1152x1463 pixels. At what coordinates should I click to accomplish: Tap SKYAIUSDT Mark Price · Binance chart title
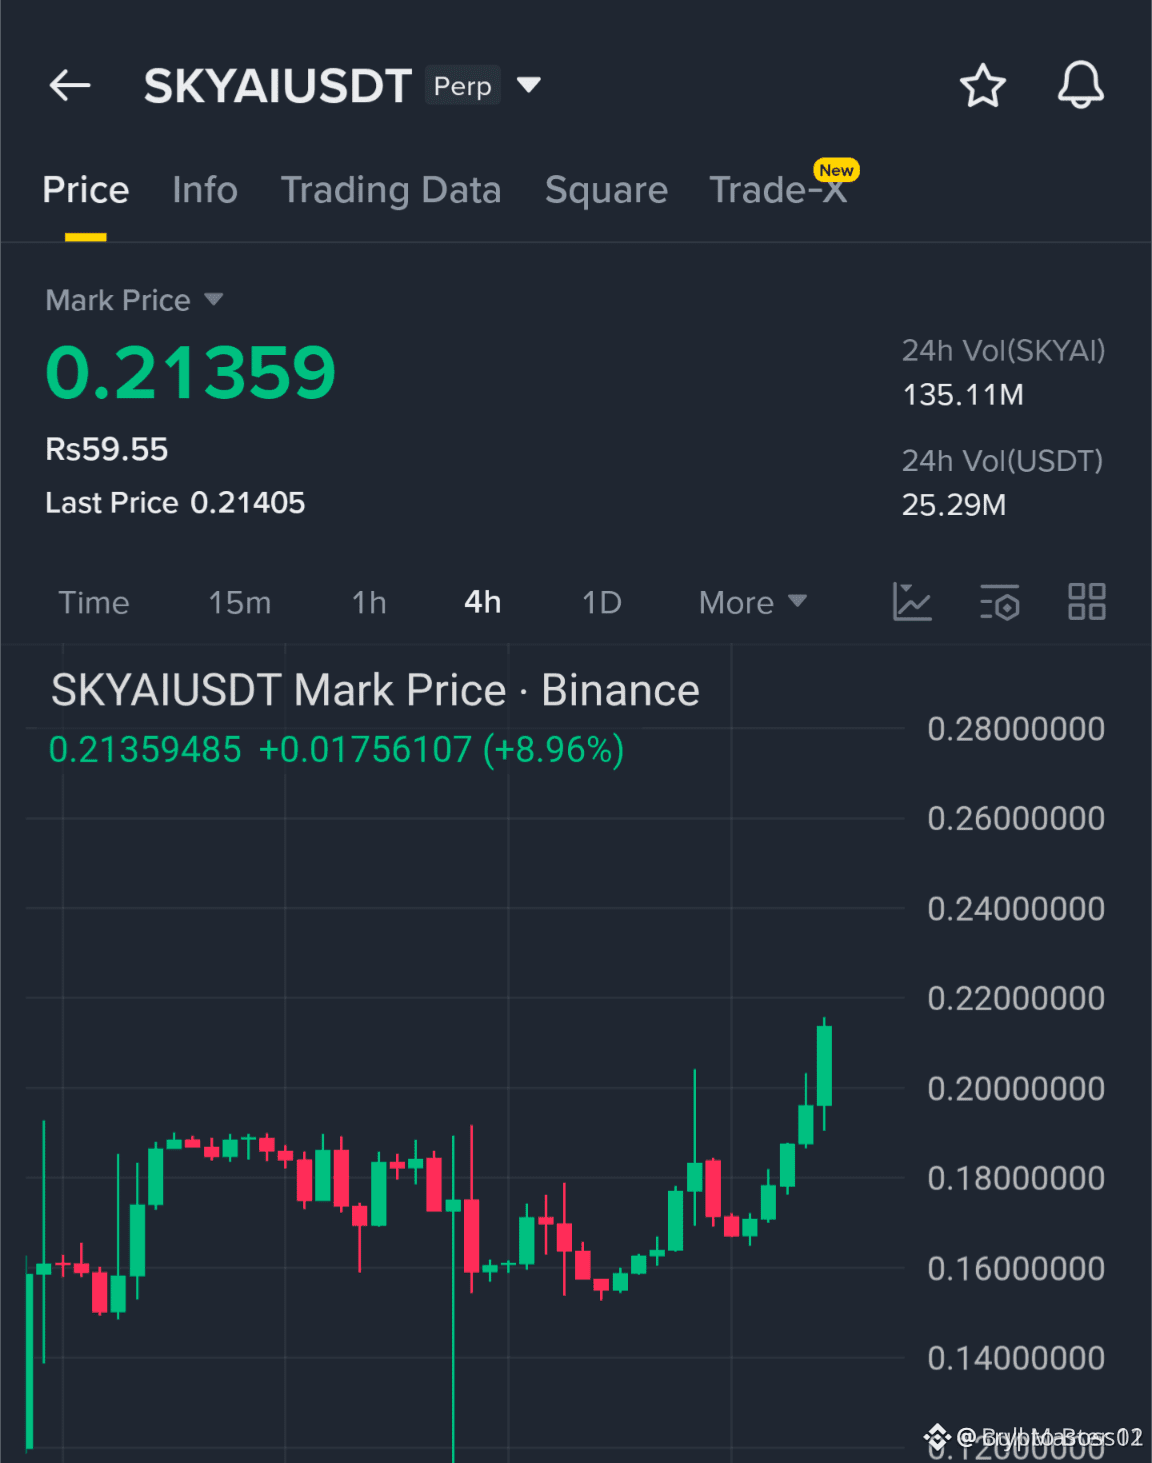click(375, 690)
